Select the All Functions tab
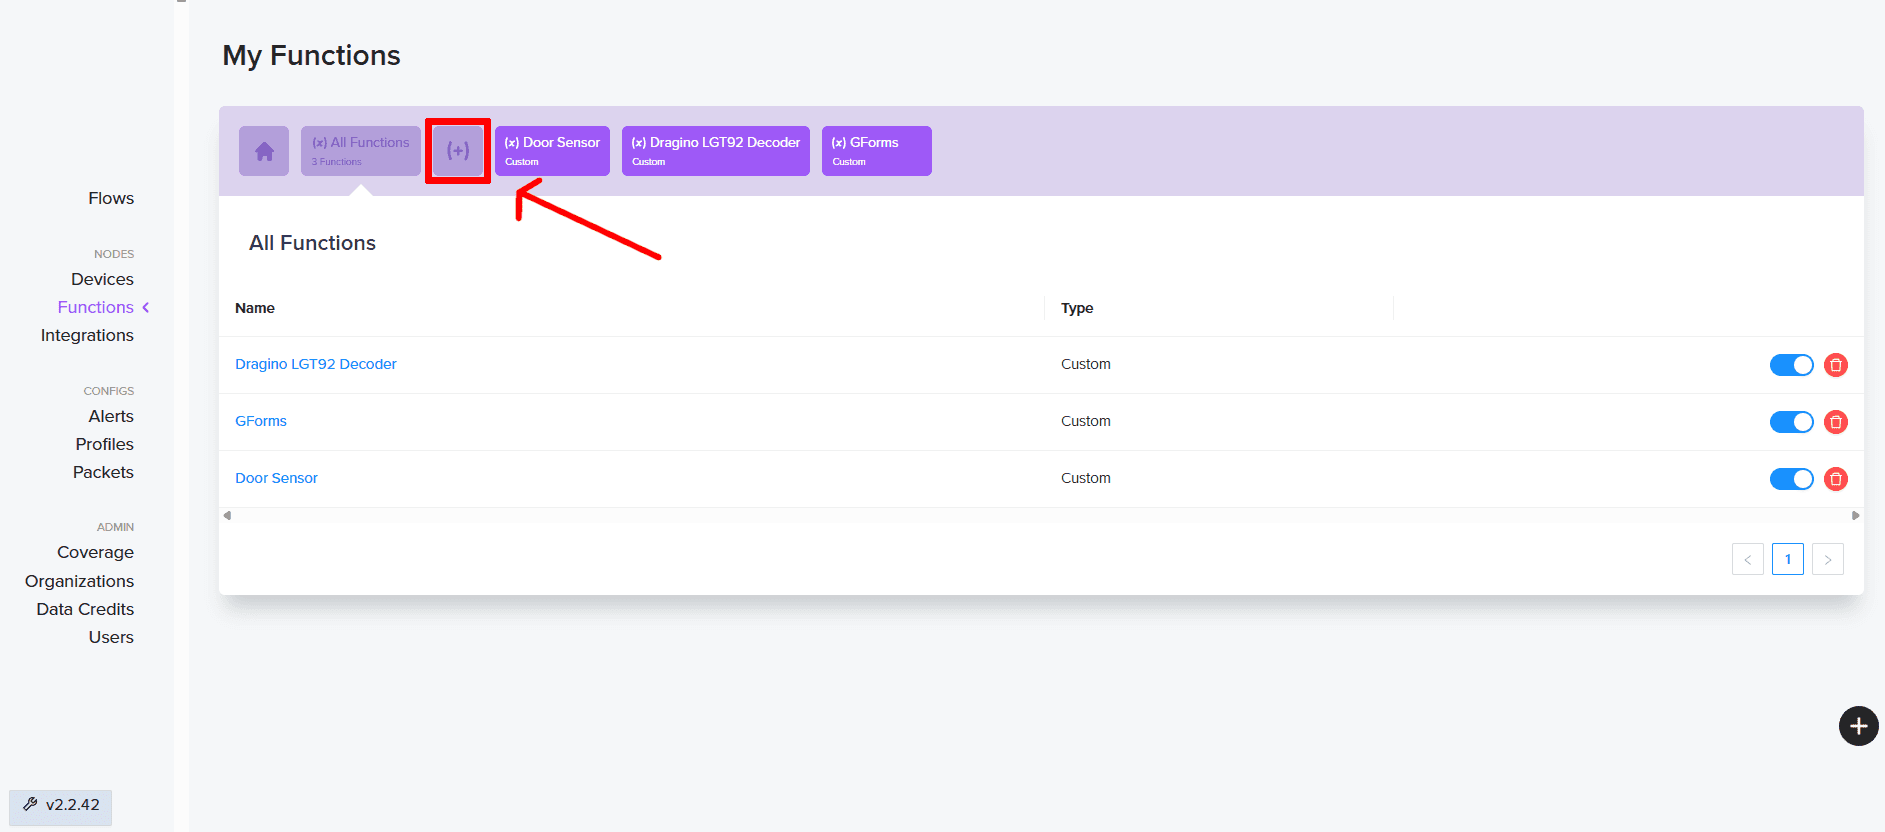Image resolution: width=1885 pixels, height=832 pixels. (361, 151)
